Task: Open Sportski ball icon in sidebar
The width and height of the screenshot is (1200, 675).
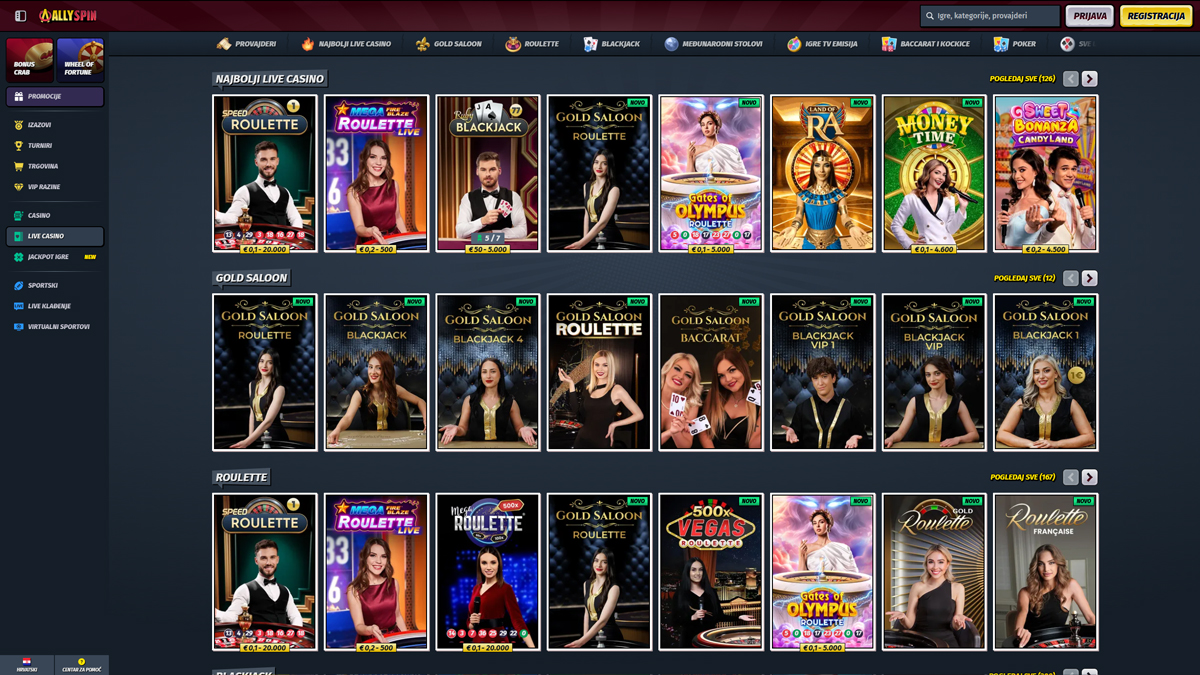Action: tap(18, 285)
